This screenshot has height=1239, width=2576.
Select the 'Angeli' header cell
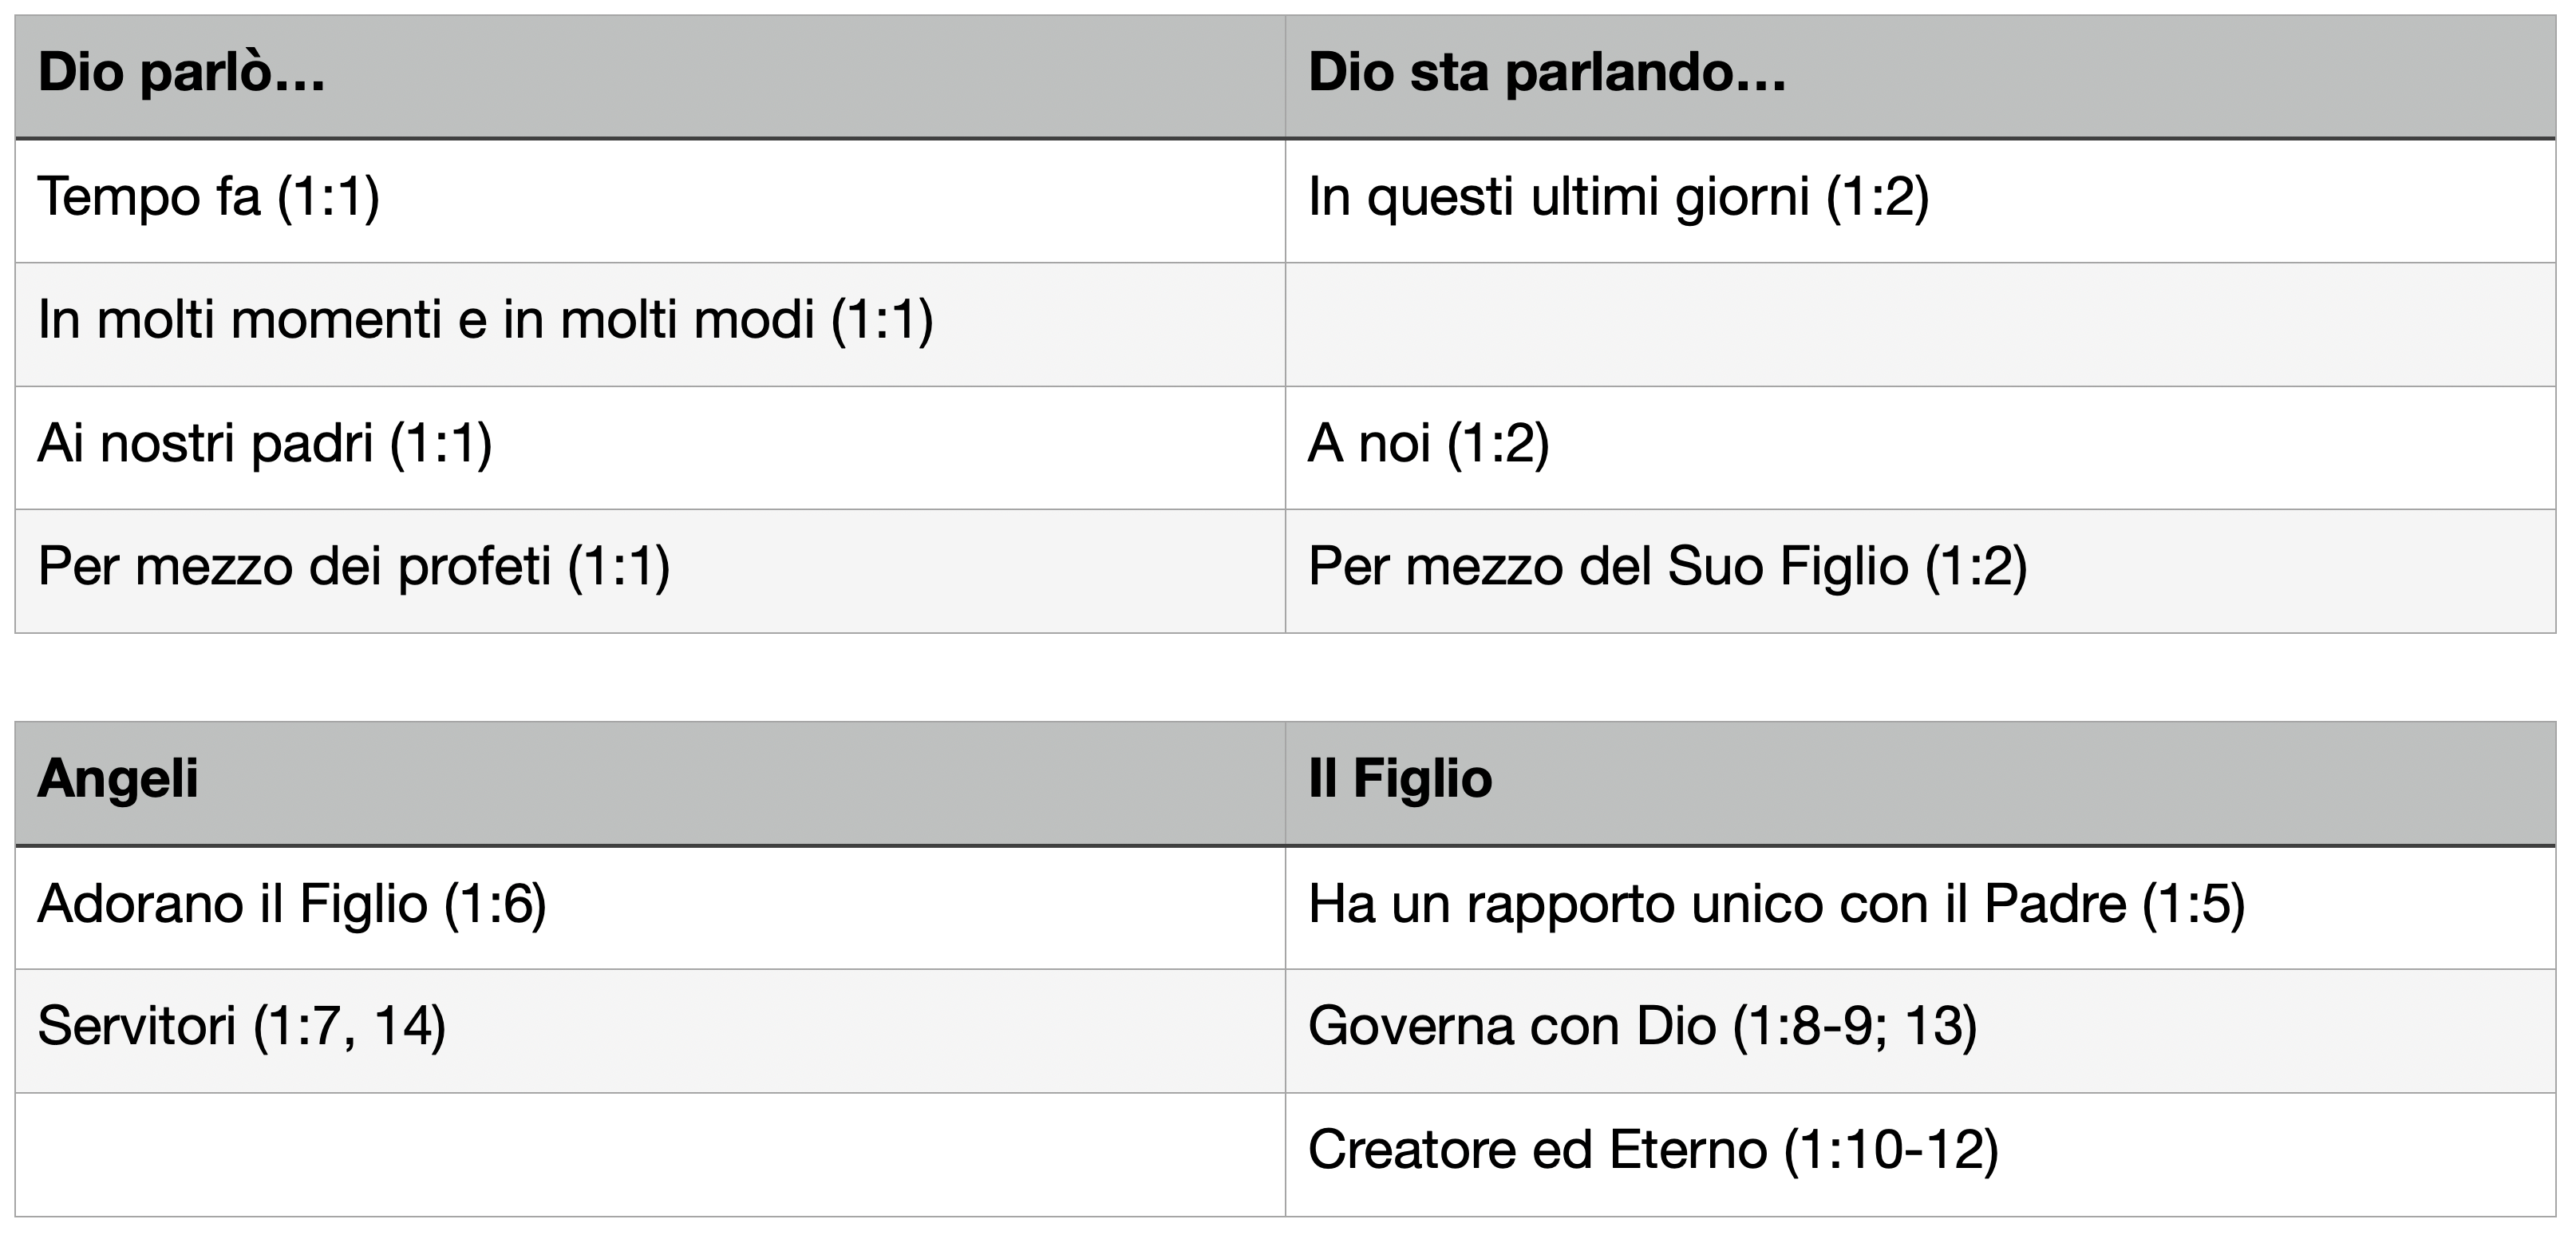coord(650,783)
